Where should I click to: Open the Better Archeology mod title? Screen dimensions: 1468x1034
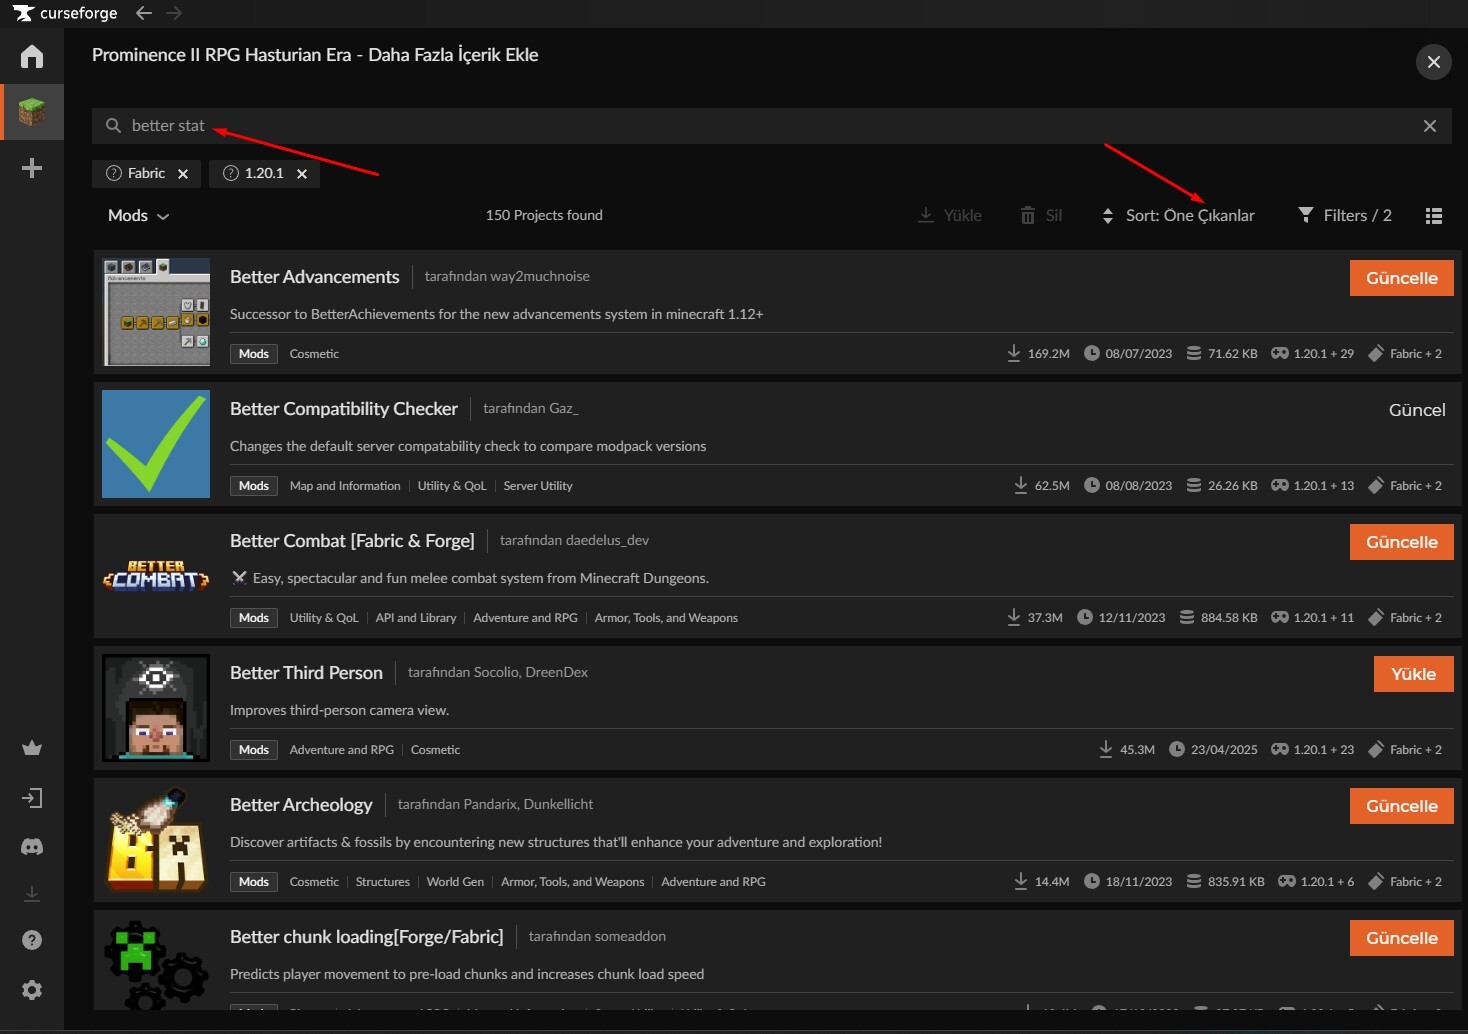(301, 805)
